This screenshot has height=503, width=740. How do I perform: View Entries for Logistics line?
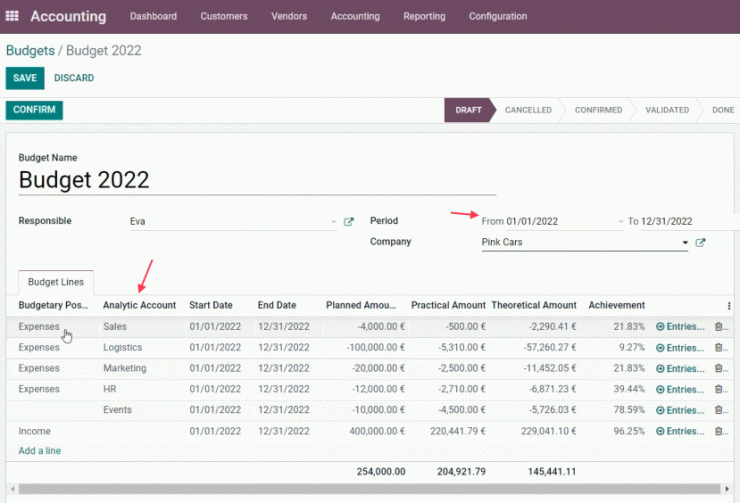pos(680,348)
